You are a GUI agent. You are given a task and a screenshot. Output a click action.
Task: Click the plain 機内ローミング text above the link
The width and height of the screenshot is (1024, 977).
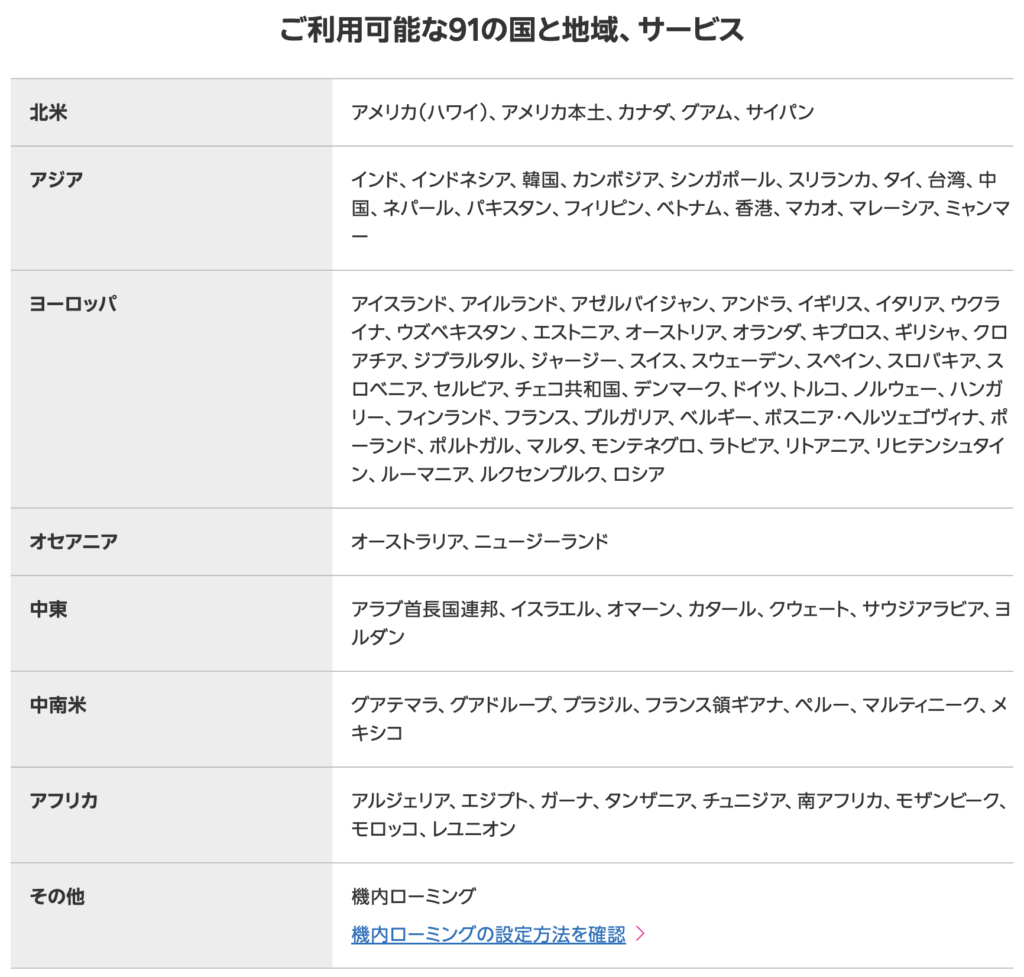click(x=413, y=896)
